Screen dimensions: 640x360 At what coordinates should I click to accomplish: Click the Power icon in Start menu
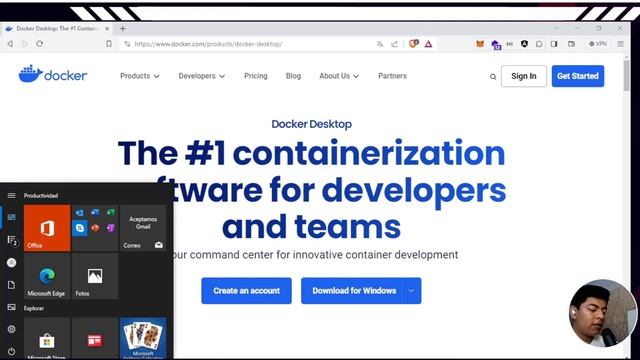(11, 351)
